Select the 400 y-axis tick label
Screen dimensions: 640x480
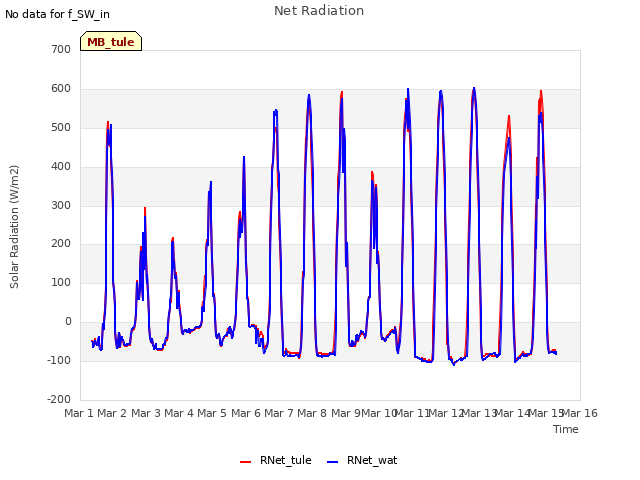point(61,167)
